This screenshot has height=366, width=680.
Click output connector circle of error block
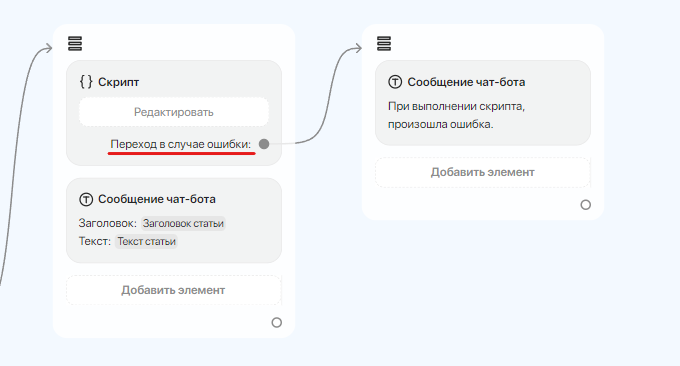coord(585,205)
